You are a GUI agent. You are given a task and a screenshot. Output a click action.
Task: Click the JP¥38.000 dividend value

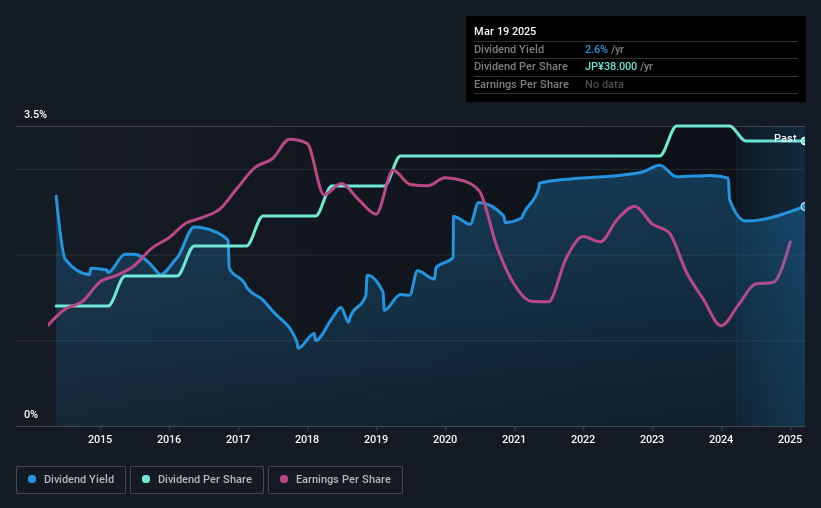tap(611, 67)
